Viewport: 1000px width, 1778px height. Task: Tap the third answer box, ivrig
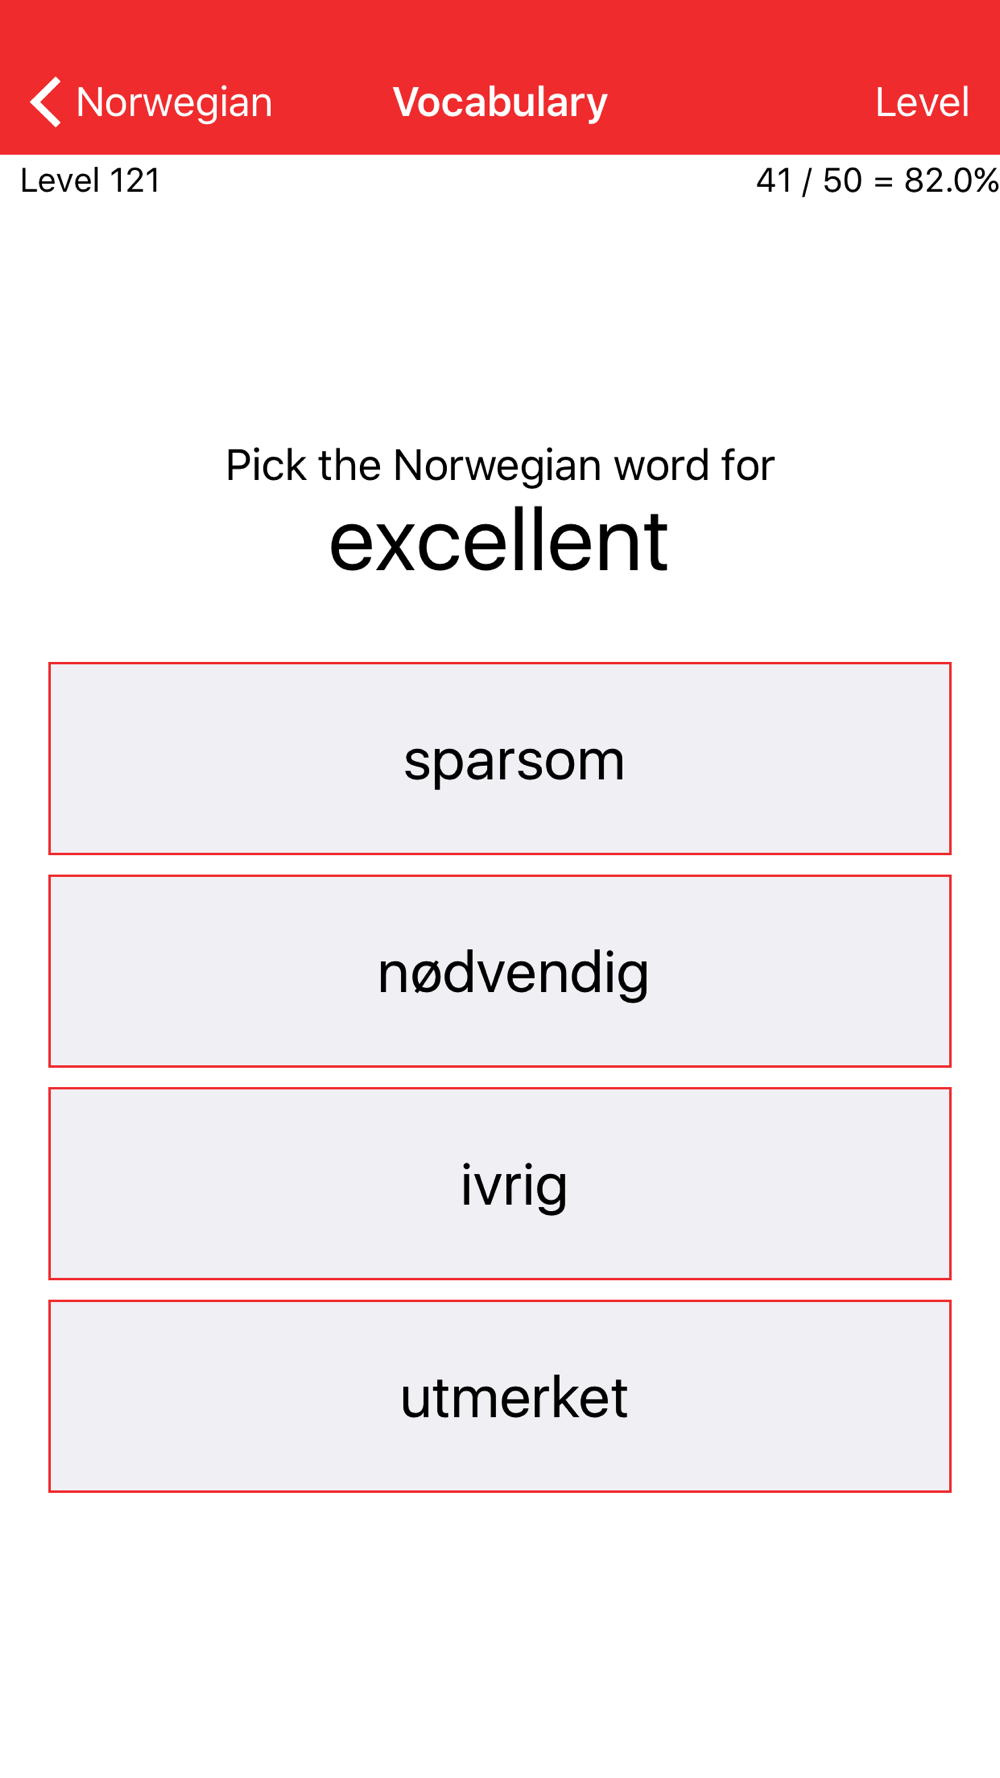(x=500, y=1183)
